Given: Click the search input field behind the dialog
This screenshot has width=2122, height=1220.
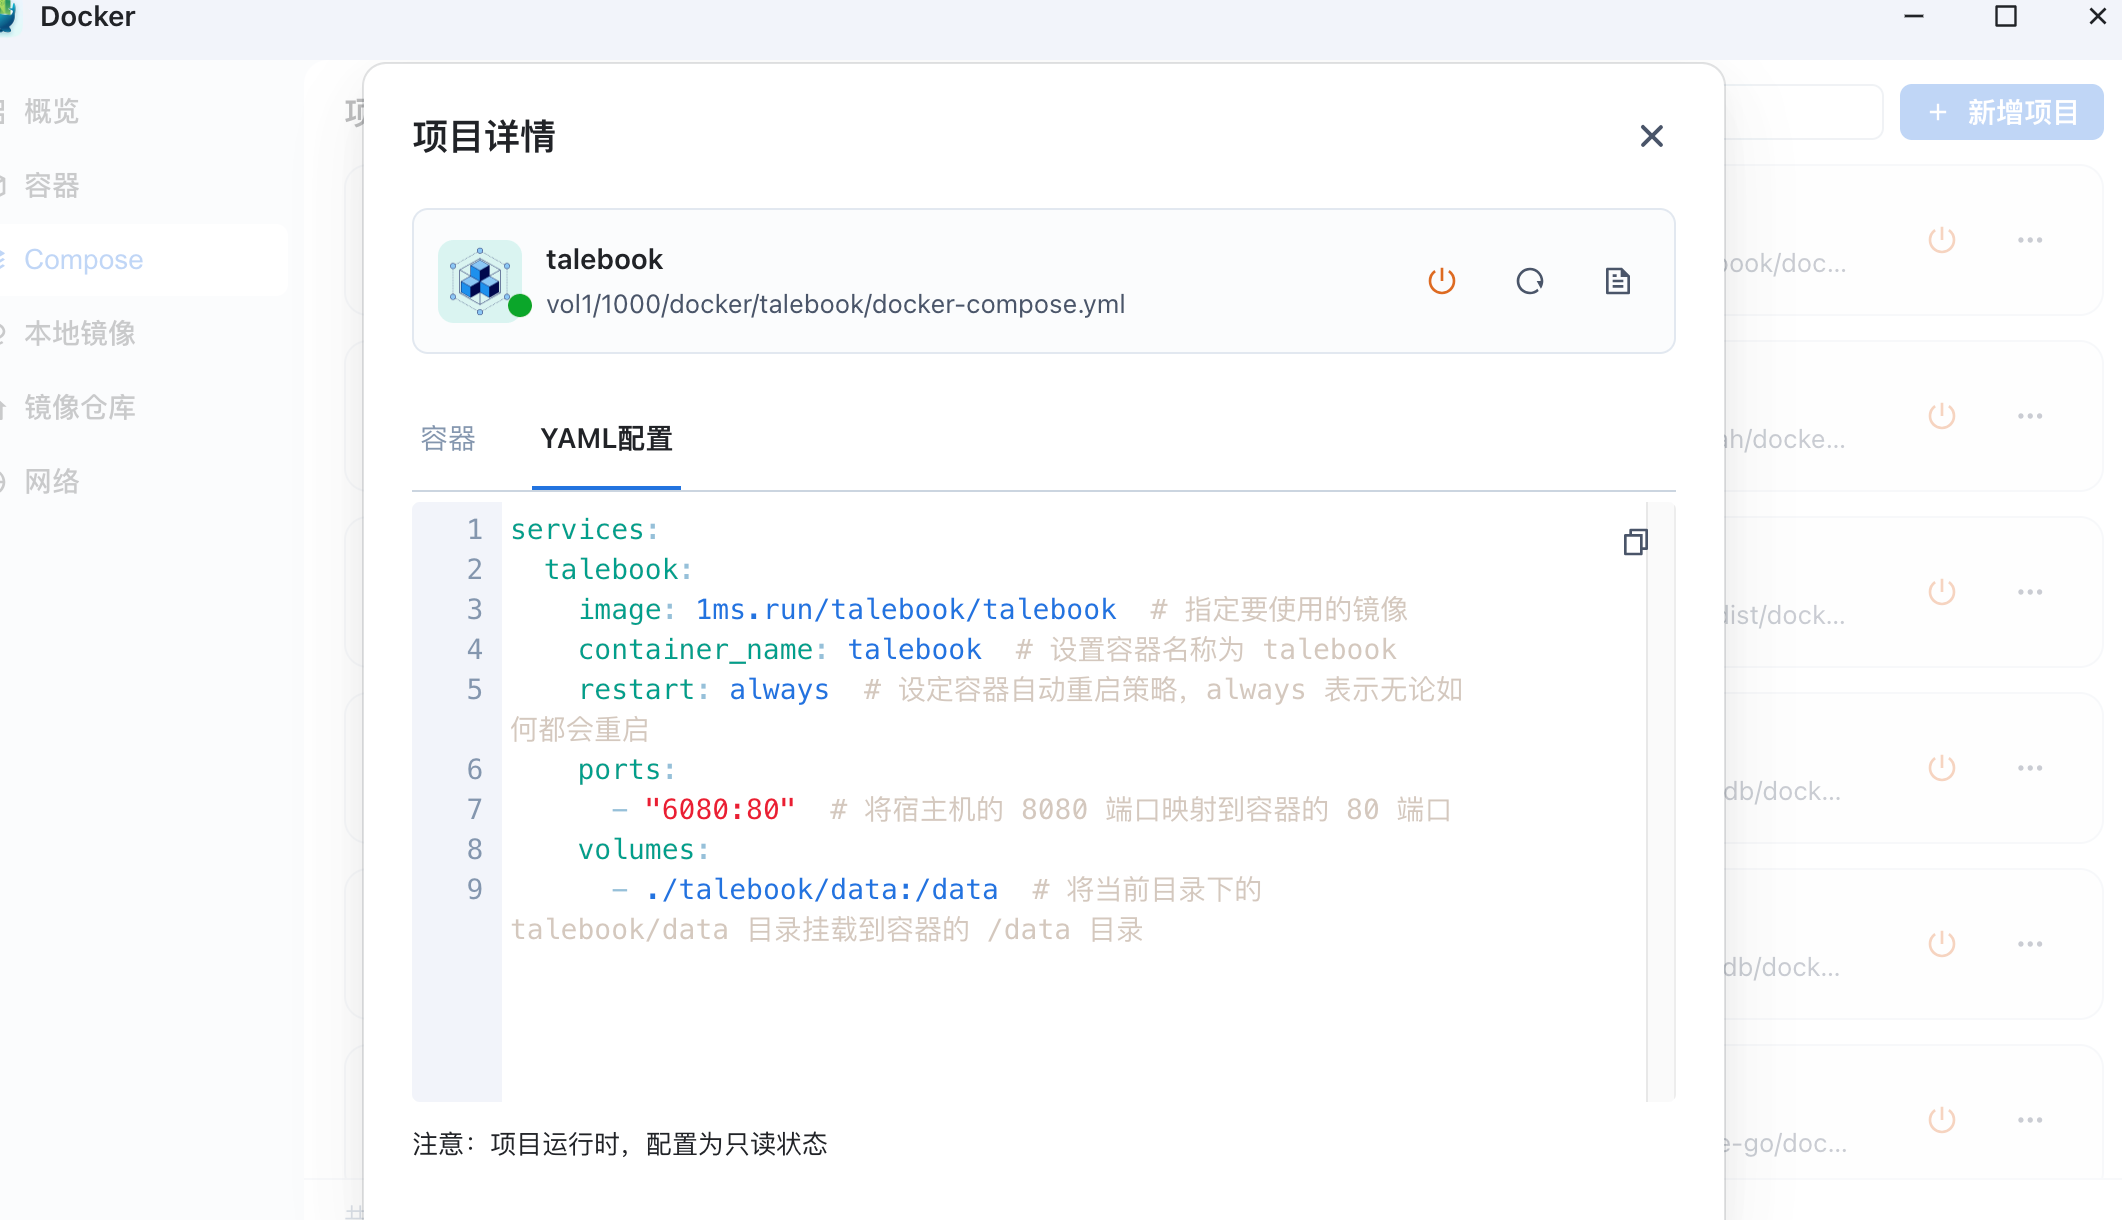Looking at the screenshot, I should (x=1803, y=112).
